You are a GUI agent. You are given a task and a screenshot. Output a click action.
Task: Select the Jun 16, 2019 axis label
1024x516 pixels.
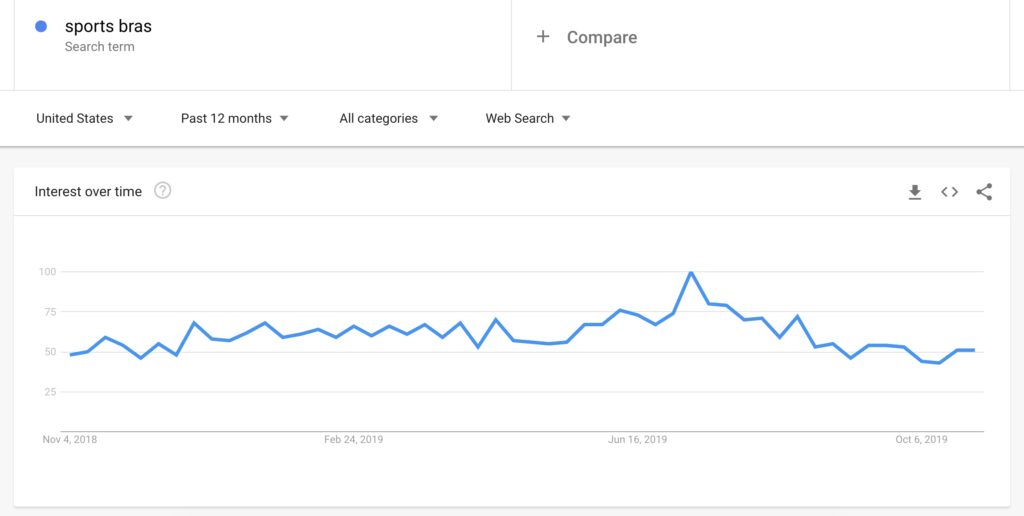[x=637, y=439]
